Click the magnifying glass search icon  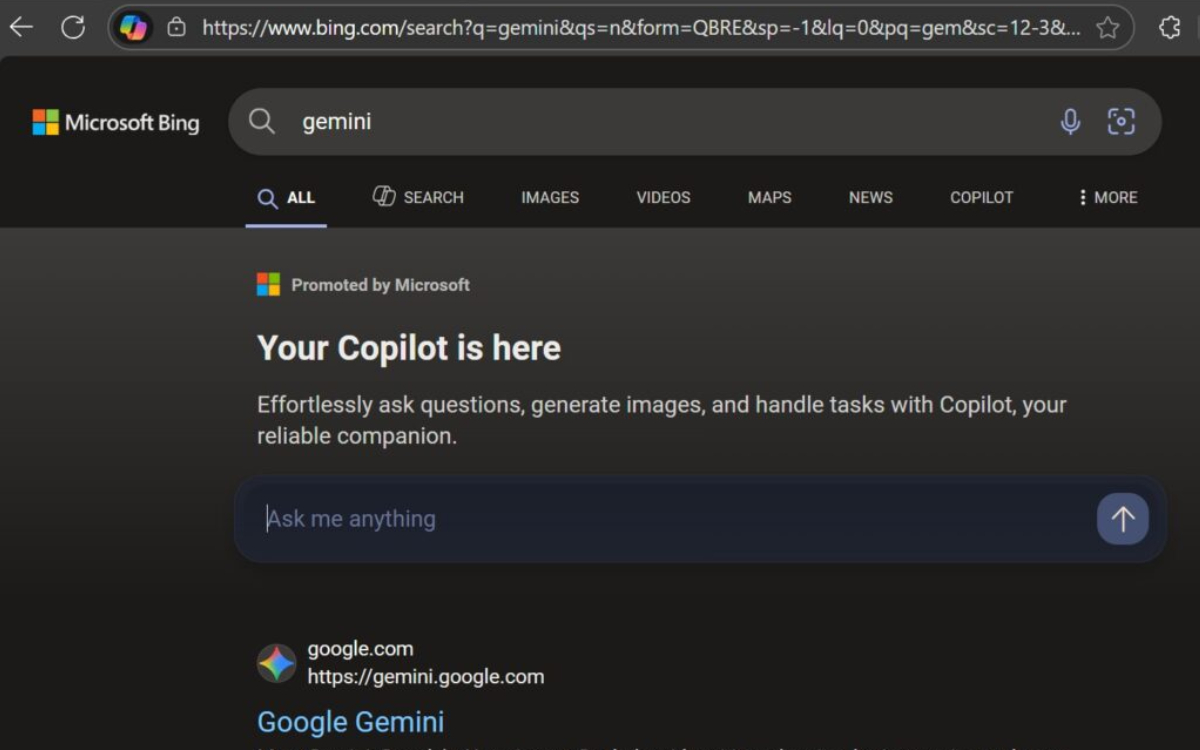[261, 121]
